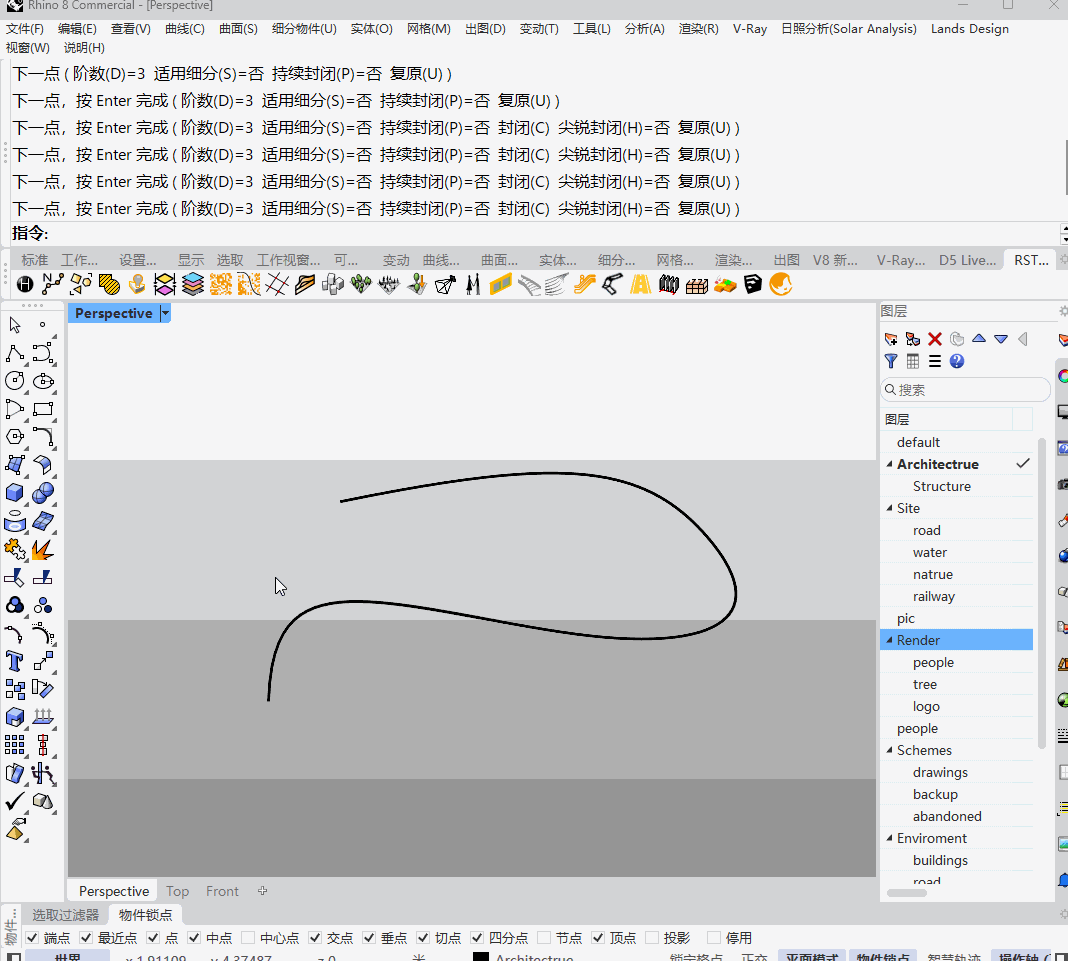
Task: Open the 曲线(C) menu
Action: pyautogui.click(x=184, y=29)
